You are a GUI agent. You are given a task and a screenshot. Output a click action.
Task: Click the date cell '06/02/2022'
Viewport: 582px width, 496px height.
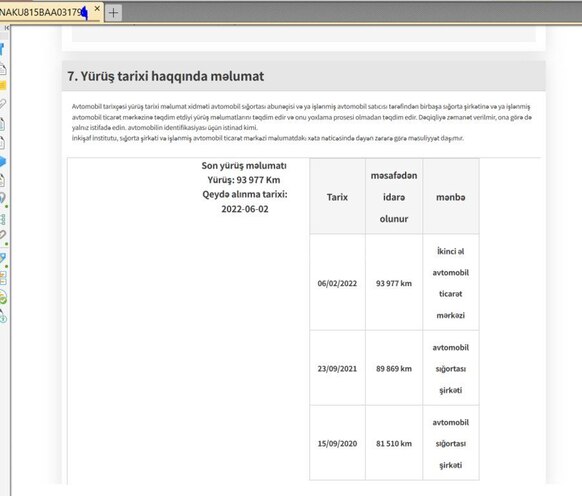(x=337, y=283)
